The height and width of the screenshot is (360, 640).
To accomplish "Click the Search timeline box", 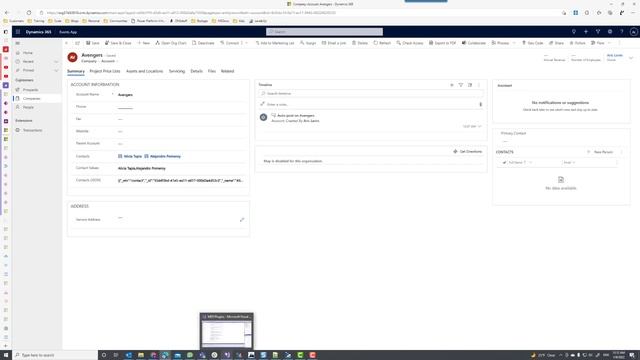I will (x=371, y=93).
